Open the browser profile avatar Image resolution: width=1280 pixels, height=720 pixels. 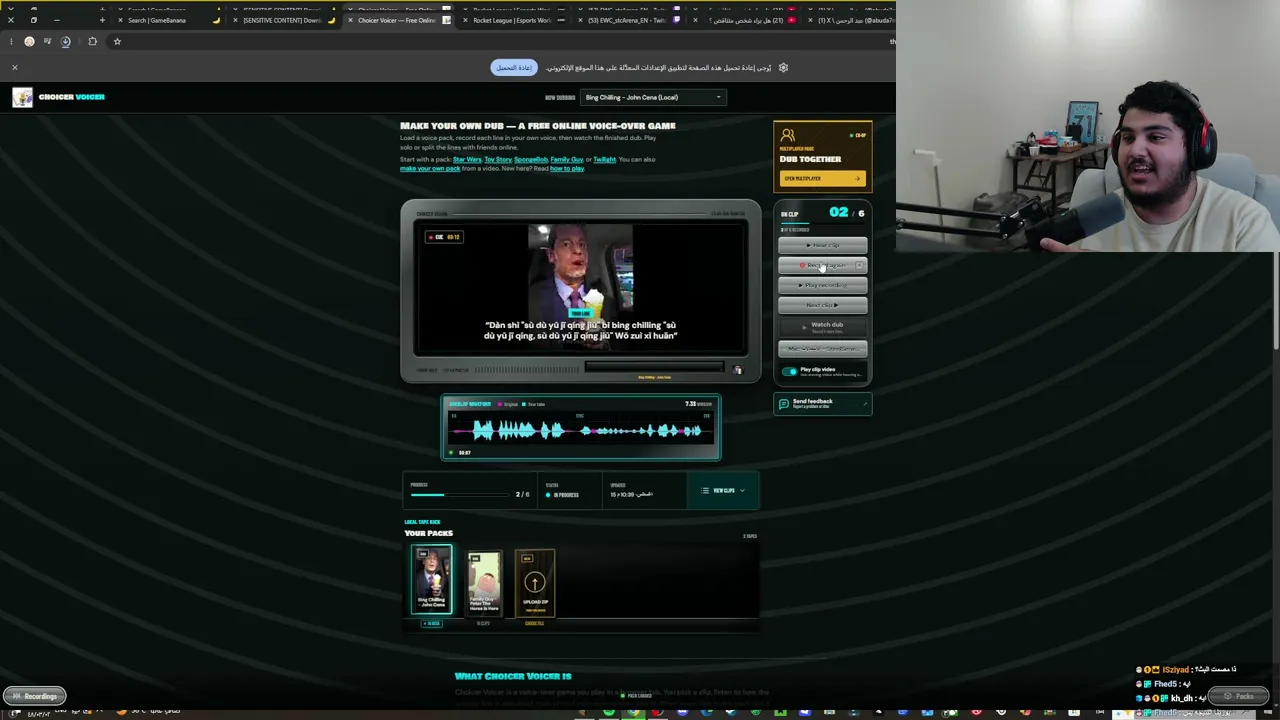click(x=29, y=41)
